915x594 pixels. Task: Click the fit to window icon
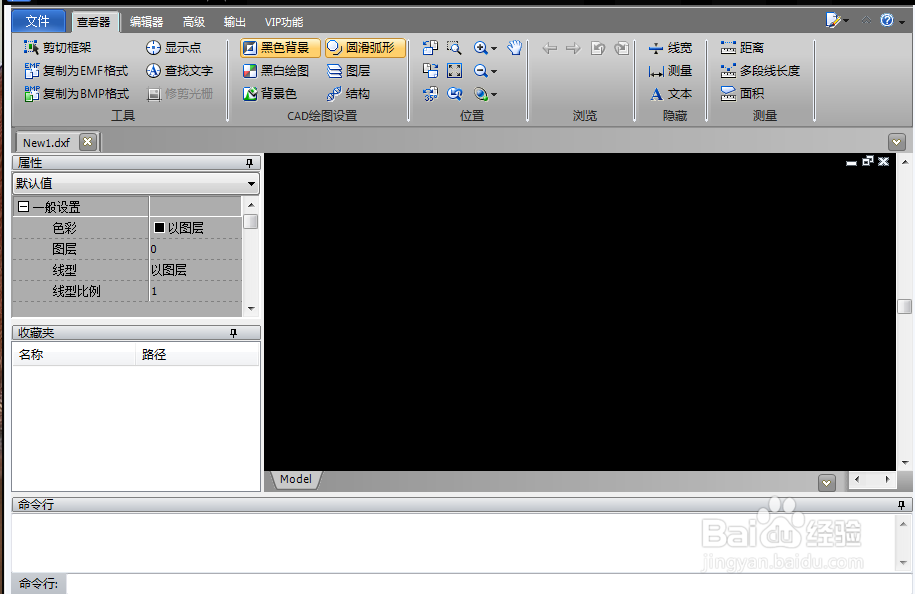pos(454,71)
